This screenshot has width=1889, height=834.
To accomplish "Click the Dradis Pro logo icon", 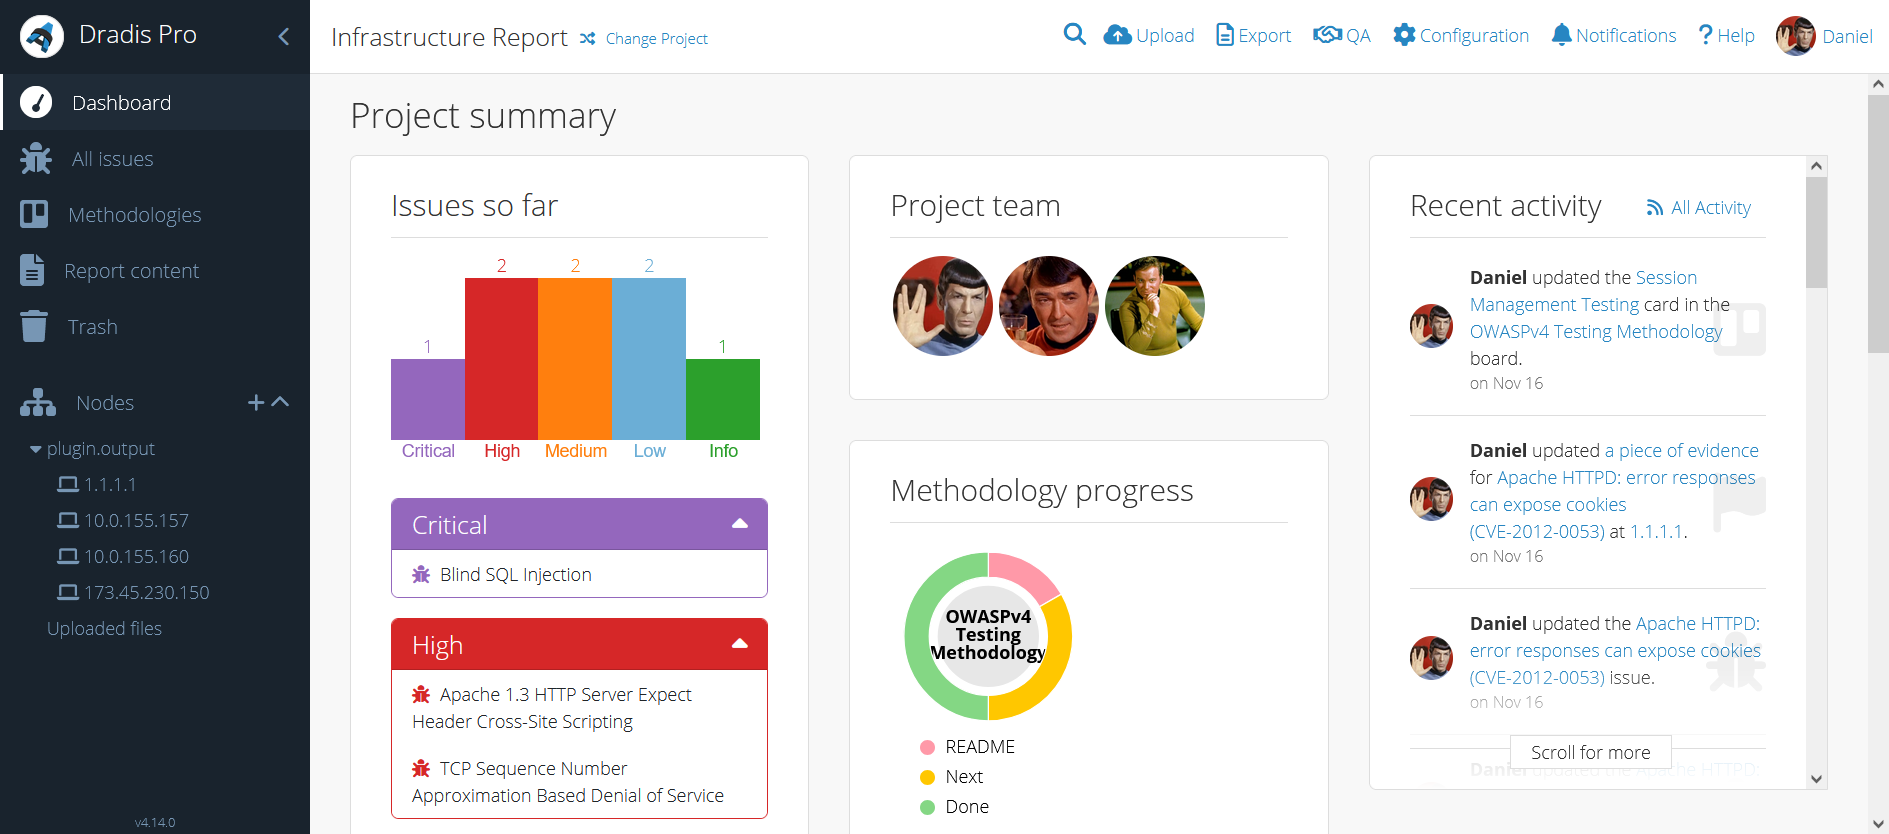I will click(x=42, y=36).
